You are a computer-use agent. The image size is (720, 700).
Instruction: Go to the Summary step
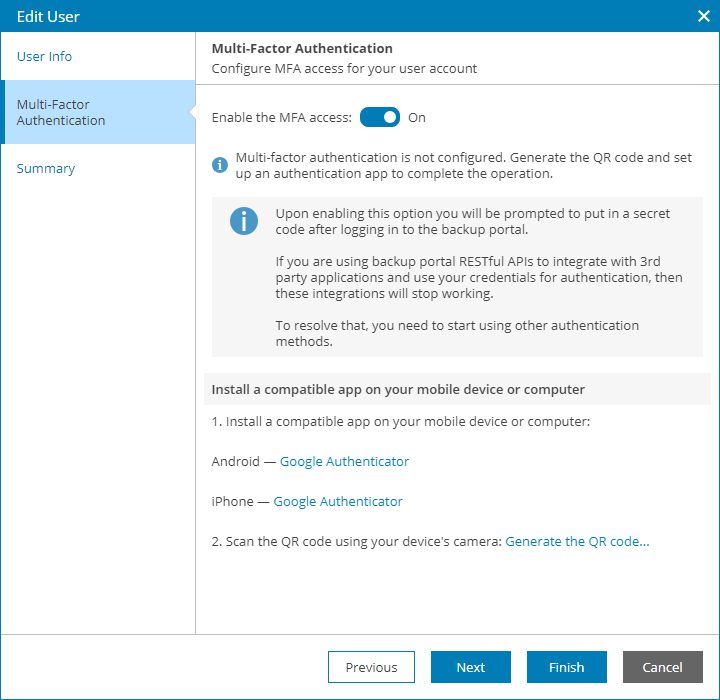(46, 168)
